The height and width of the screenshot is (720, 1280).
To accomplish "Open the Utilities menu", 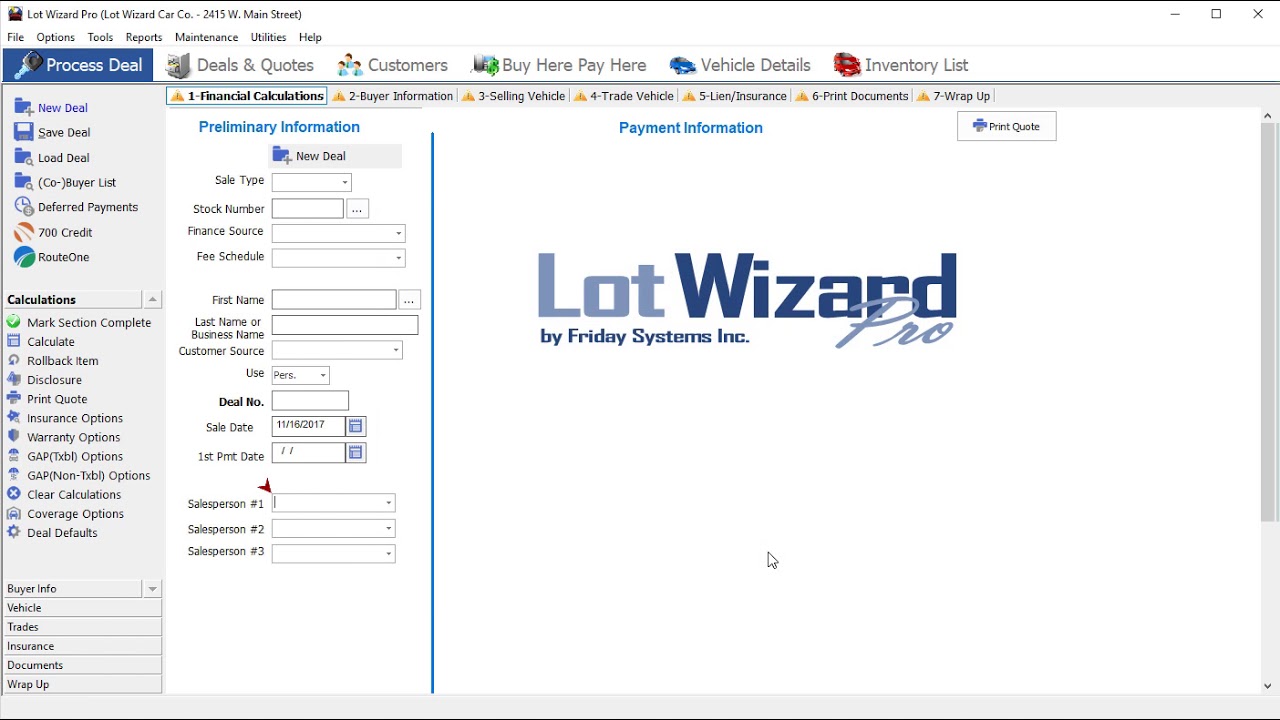I will click(x=268, y=37).
